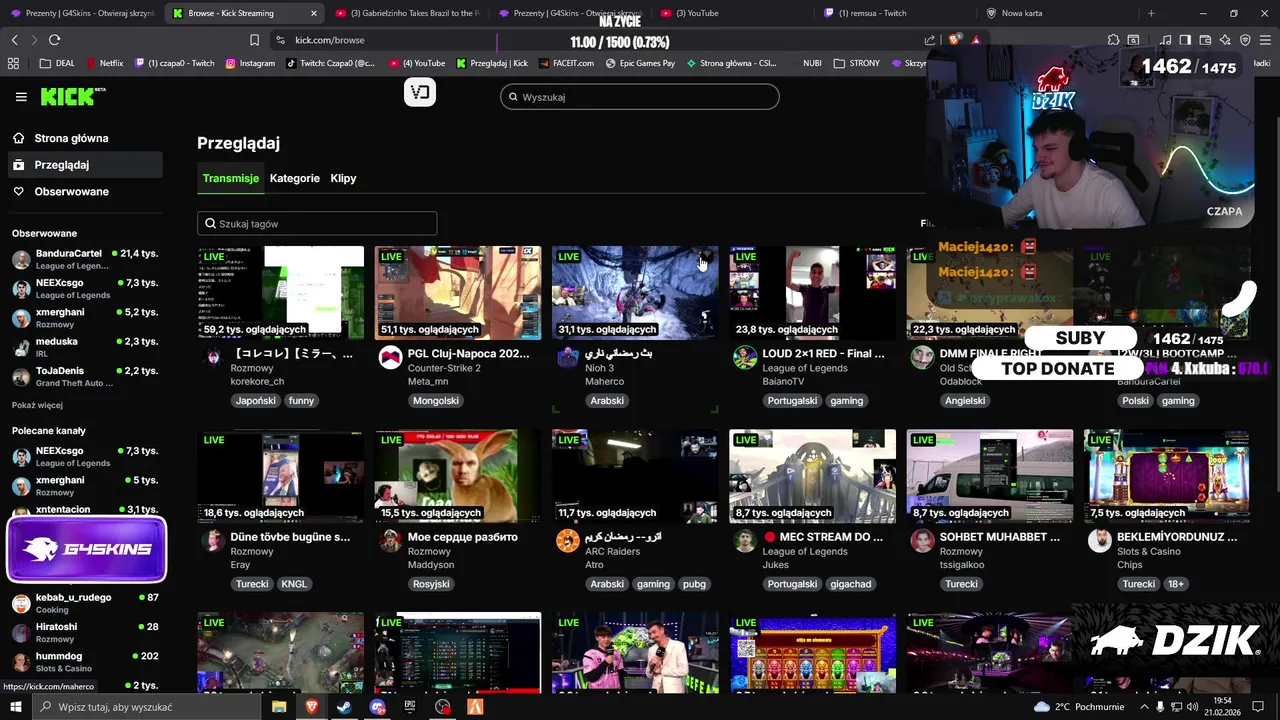Bookmark this page in address bar
This screenshot has width=1280, height=720.
pyautogui.click(x=254, y=40)
